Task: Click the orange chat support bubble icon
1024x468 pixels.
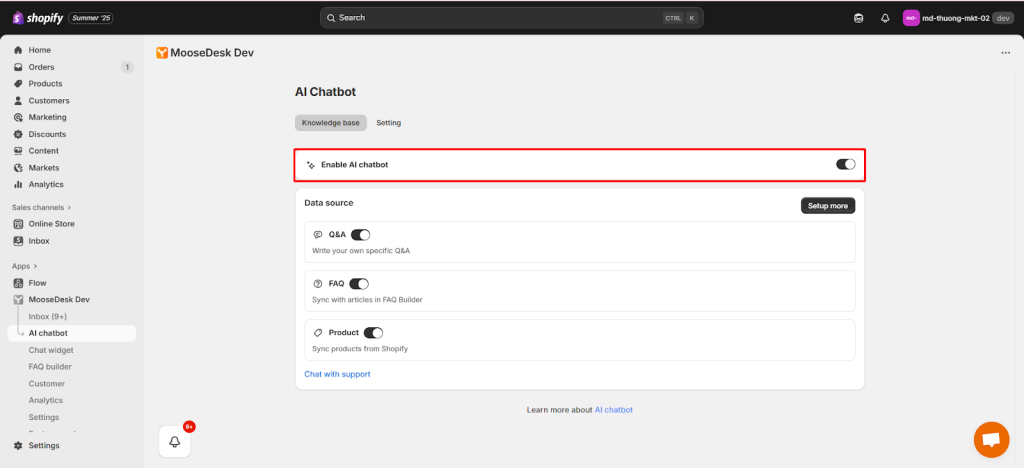Action: [x=991, y=440]
